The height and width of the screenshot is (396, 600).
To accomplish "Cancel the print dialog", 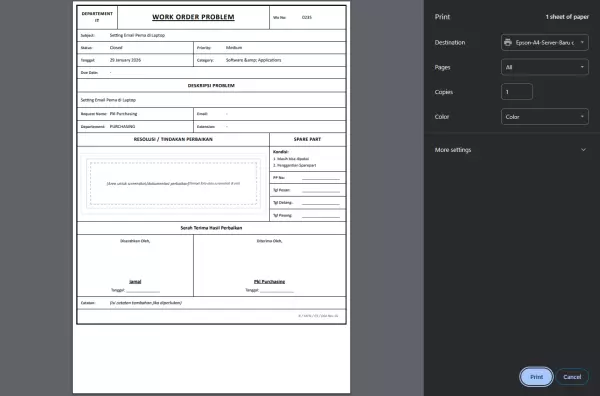I will [x=572, y=377].
